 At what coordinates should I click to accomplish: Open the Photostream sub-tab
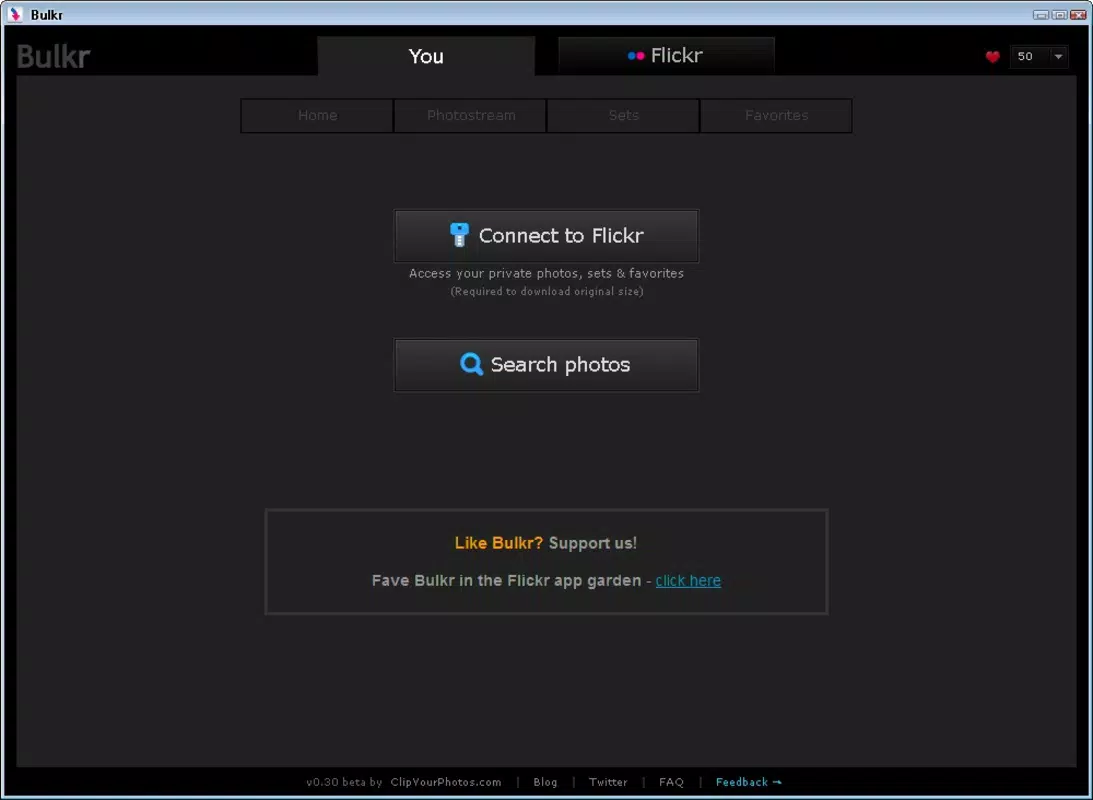pyautogui.click(x=471, y=116)
